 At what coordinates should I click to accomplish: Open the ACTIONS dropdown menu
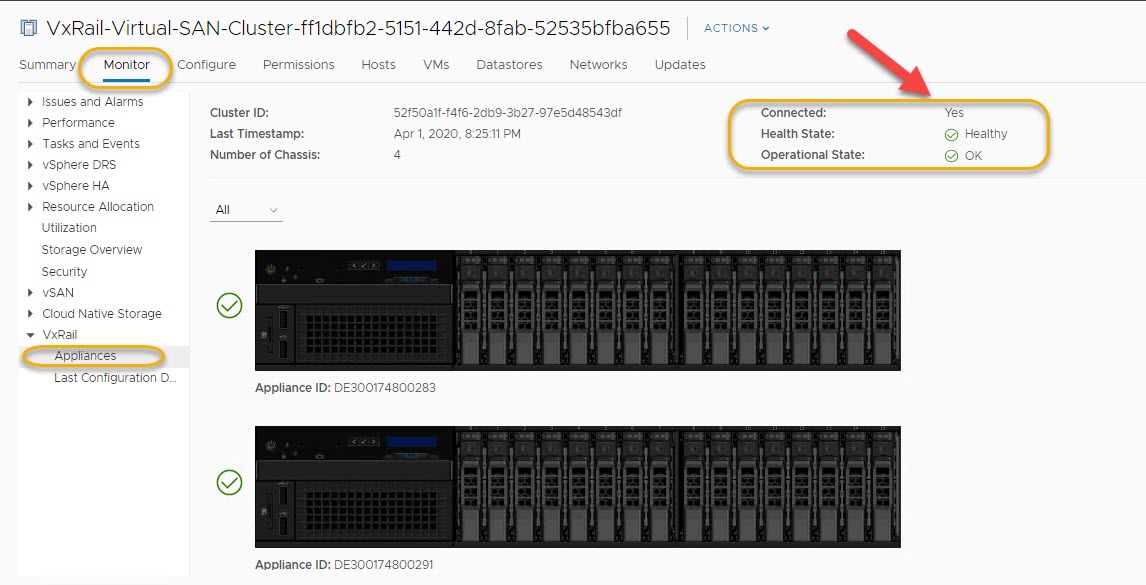tap(736, 28)
